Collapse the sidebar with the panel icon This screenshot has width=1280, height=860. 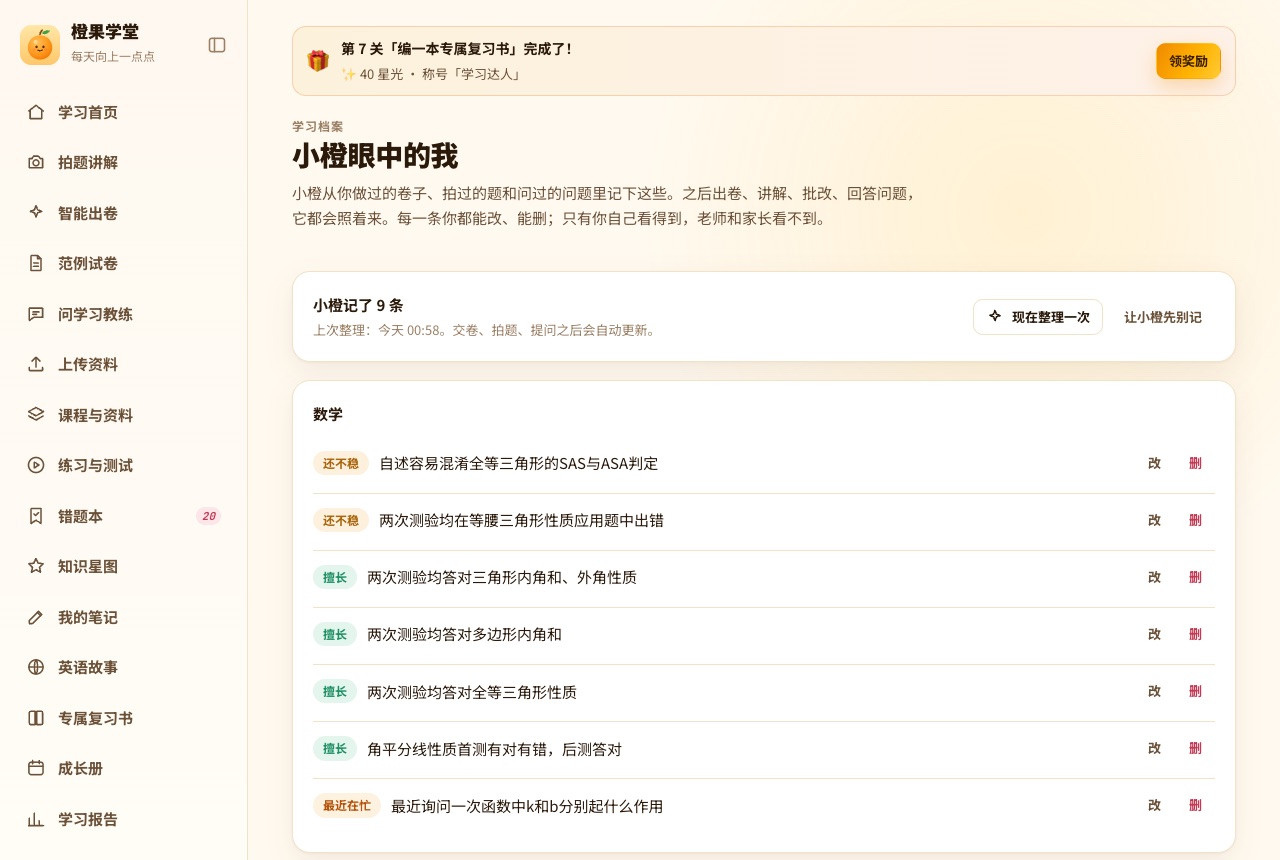click(x=217, y=45)
